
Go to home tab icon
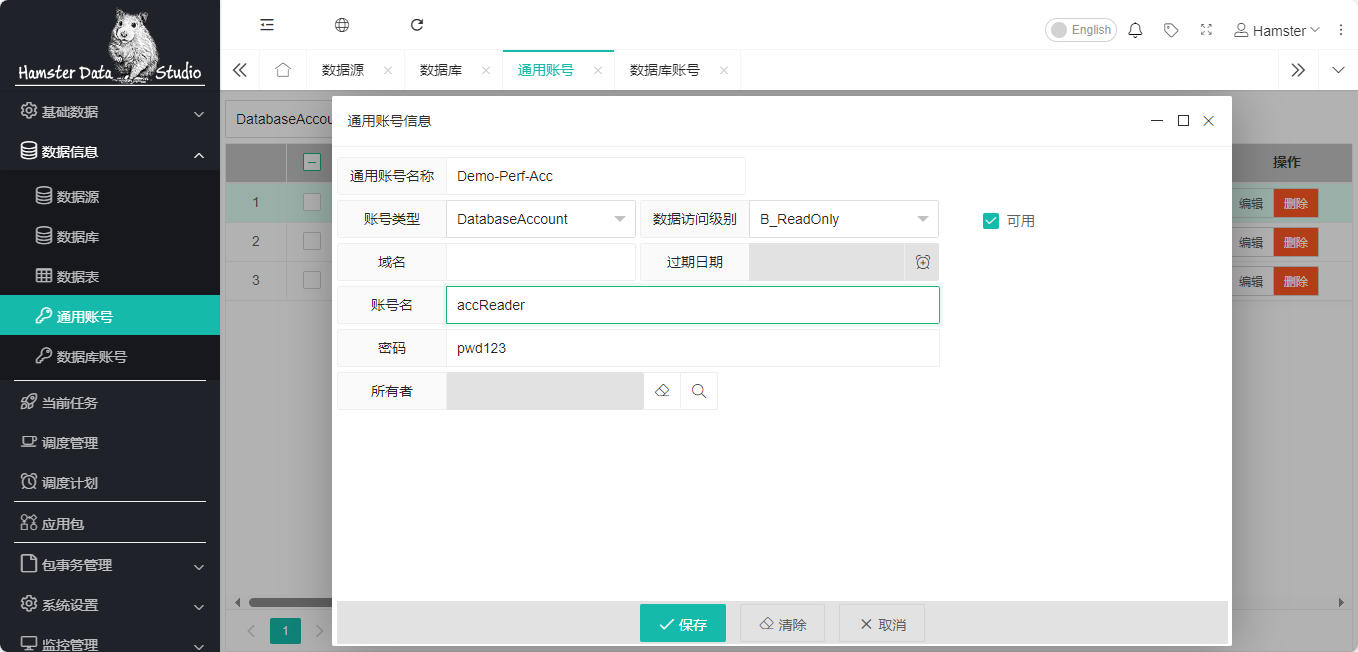tap(283, 70)
